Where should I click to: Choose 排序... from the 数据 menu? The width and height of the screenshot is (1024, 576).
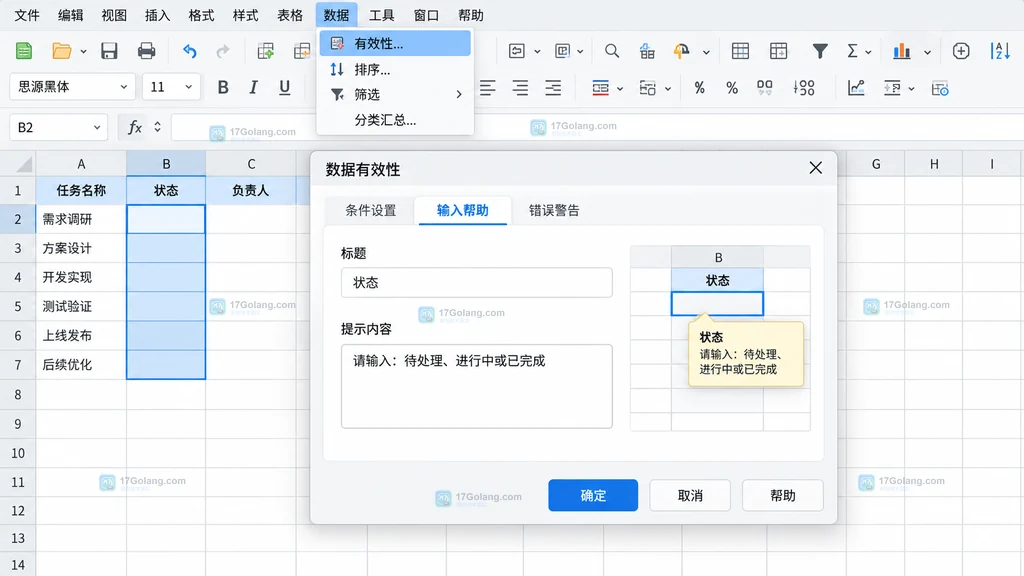pyautogui.click(x=395, y=69)
